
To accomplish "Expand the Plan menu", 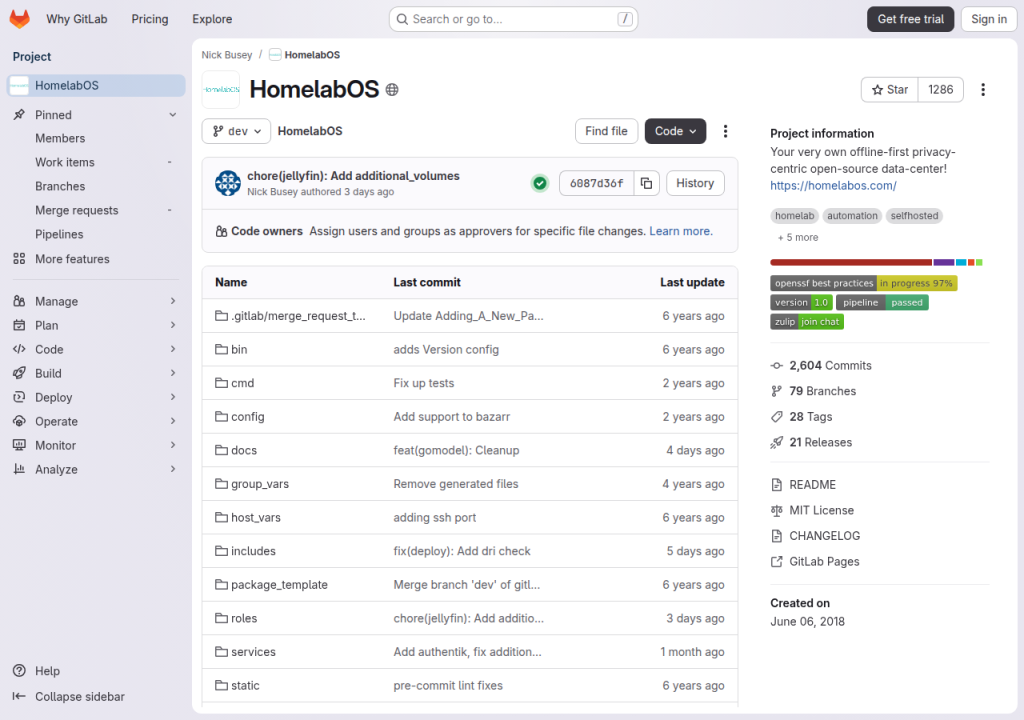I will click(x=96, y=325).
